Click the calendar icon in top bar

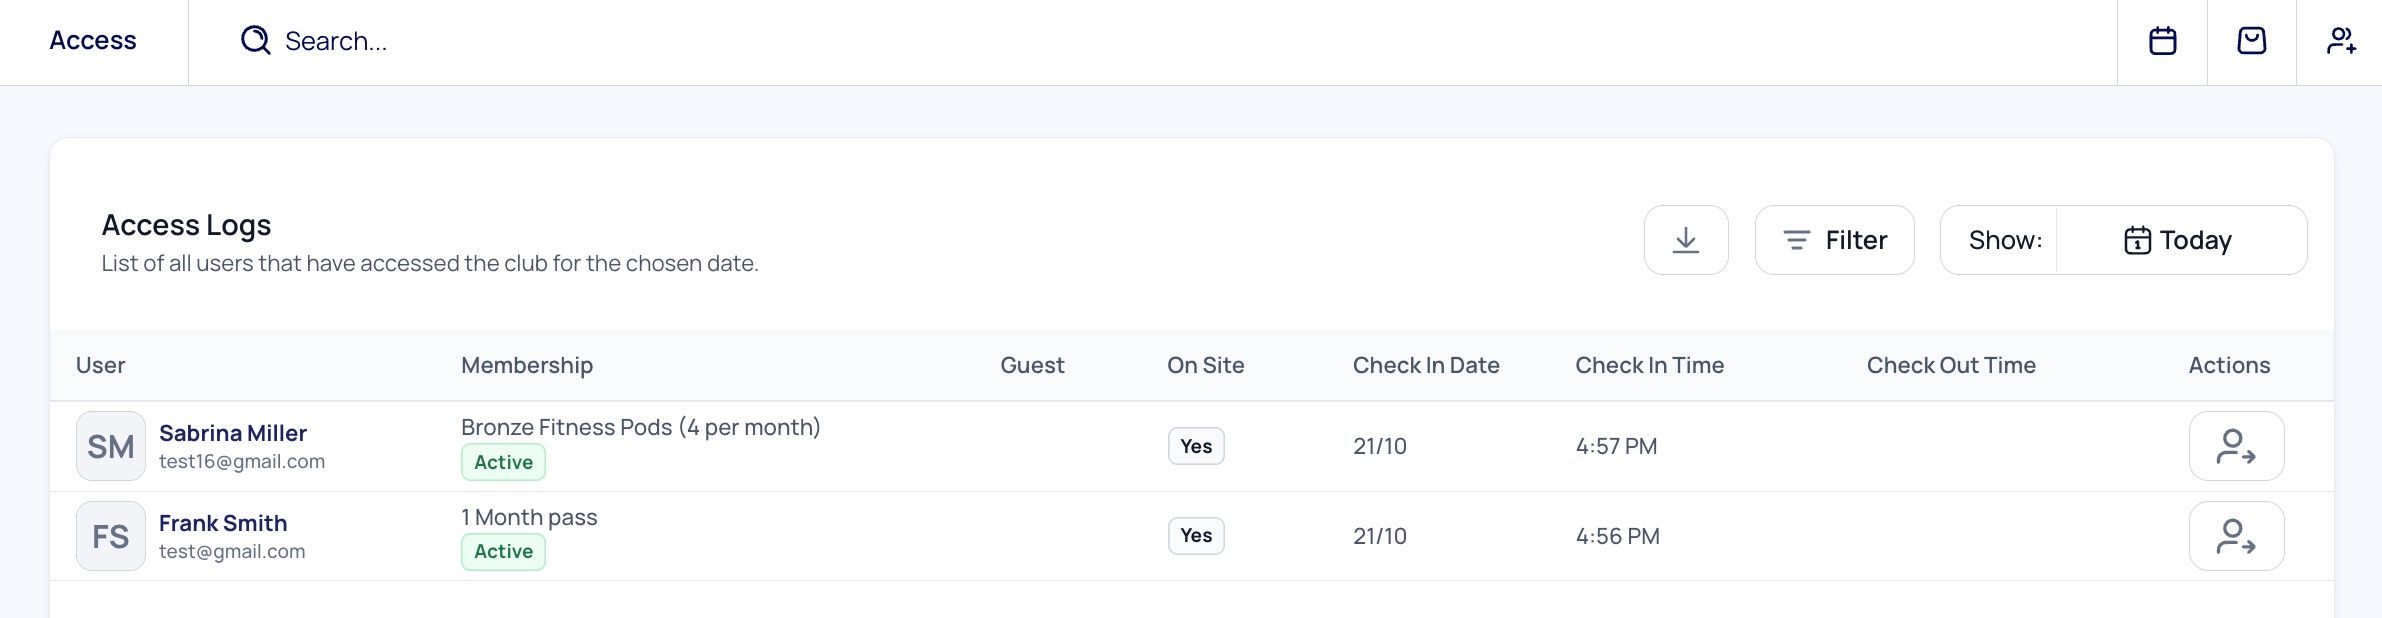(x=2162, y=41)
